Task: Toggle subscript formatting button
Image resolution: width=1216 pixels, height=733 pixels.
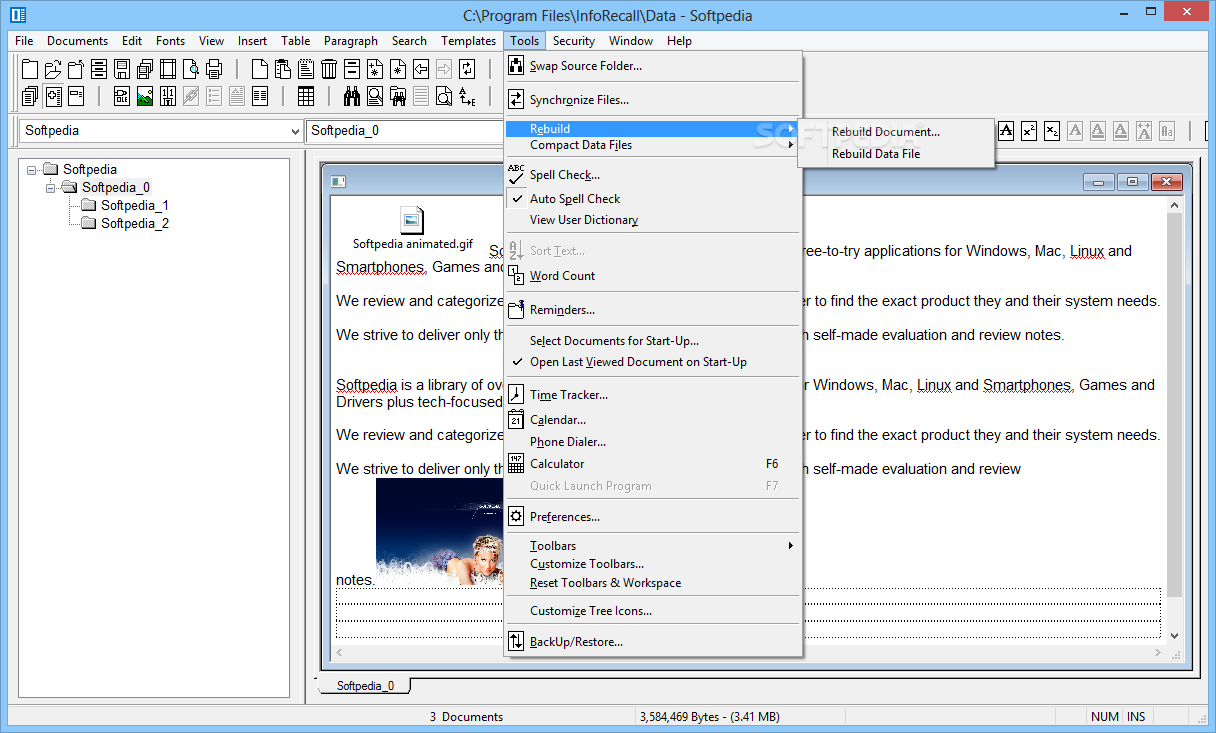Action: [1051, 131]
